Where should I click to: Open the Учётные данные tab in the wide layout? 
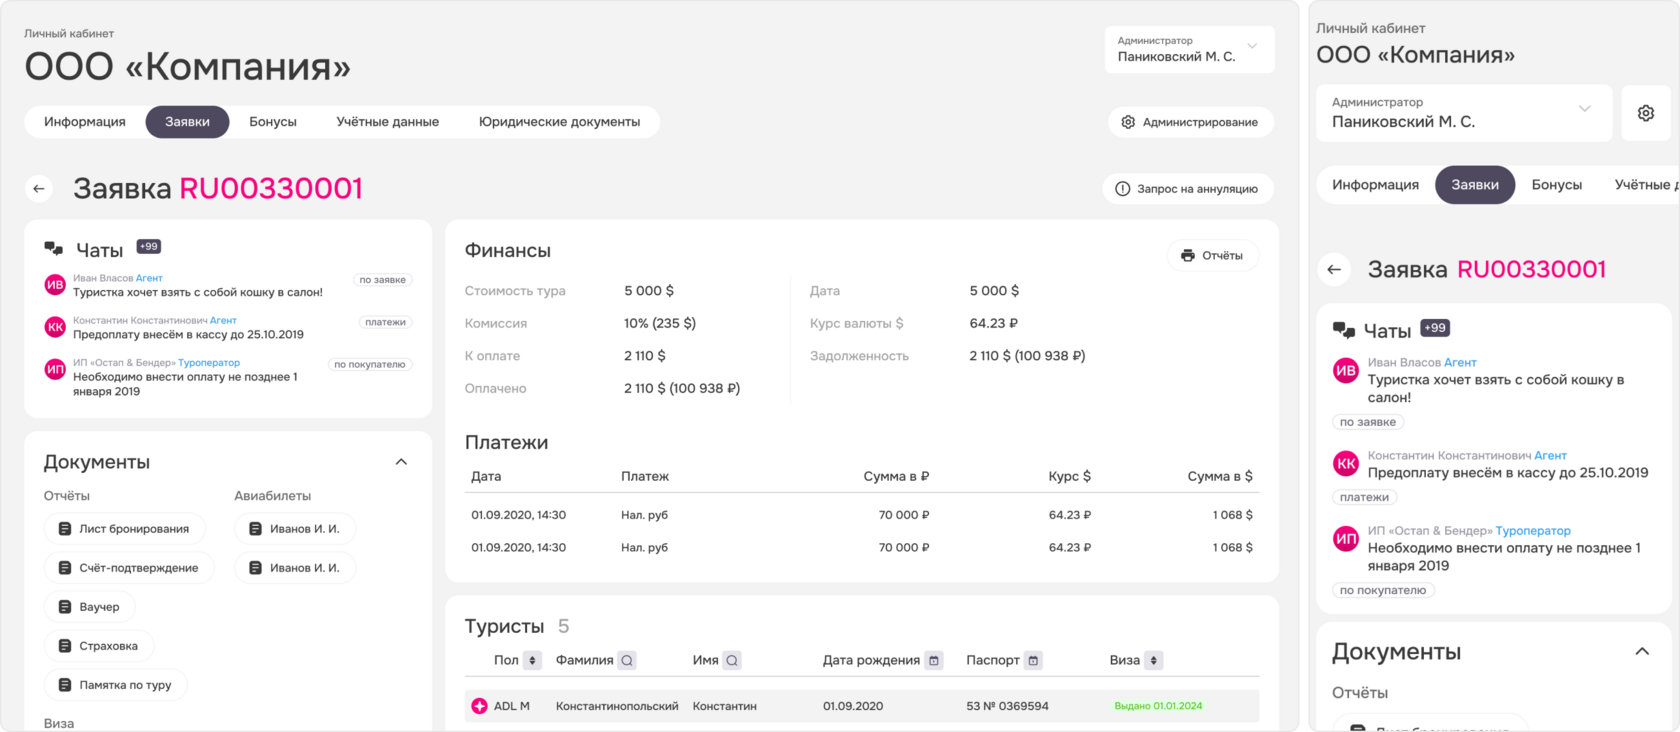387,122
